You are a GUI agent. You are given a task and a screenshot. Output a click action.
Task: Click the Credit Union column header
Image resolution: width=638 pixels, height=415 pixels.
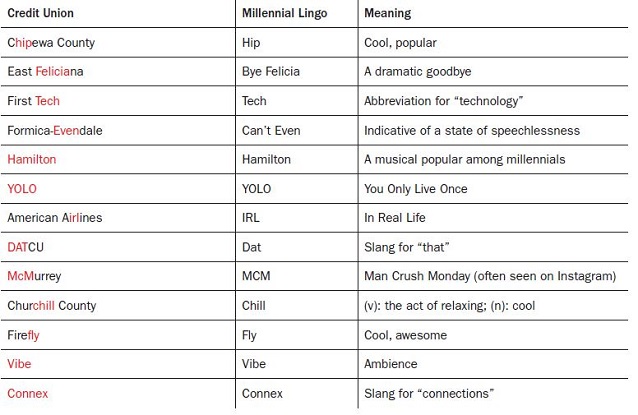click(x=40, y=14)
